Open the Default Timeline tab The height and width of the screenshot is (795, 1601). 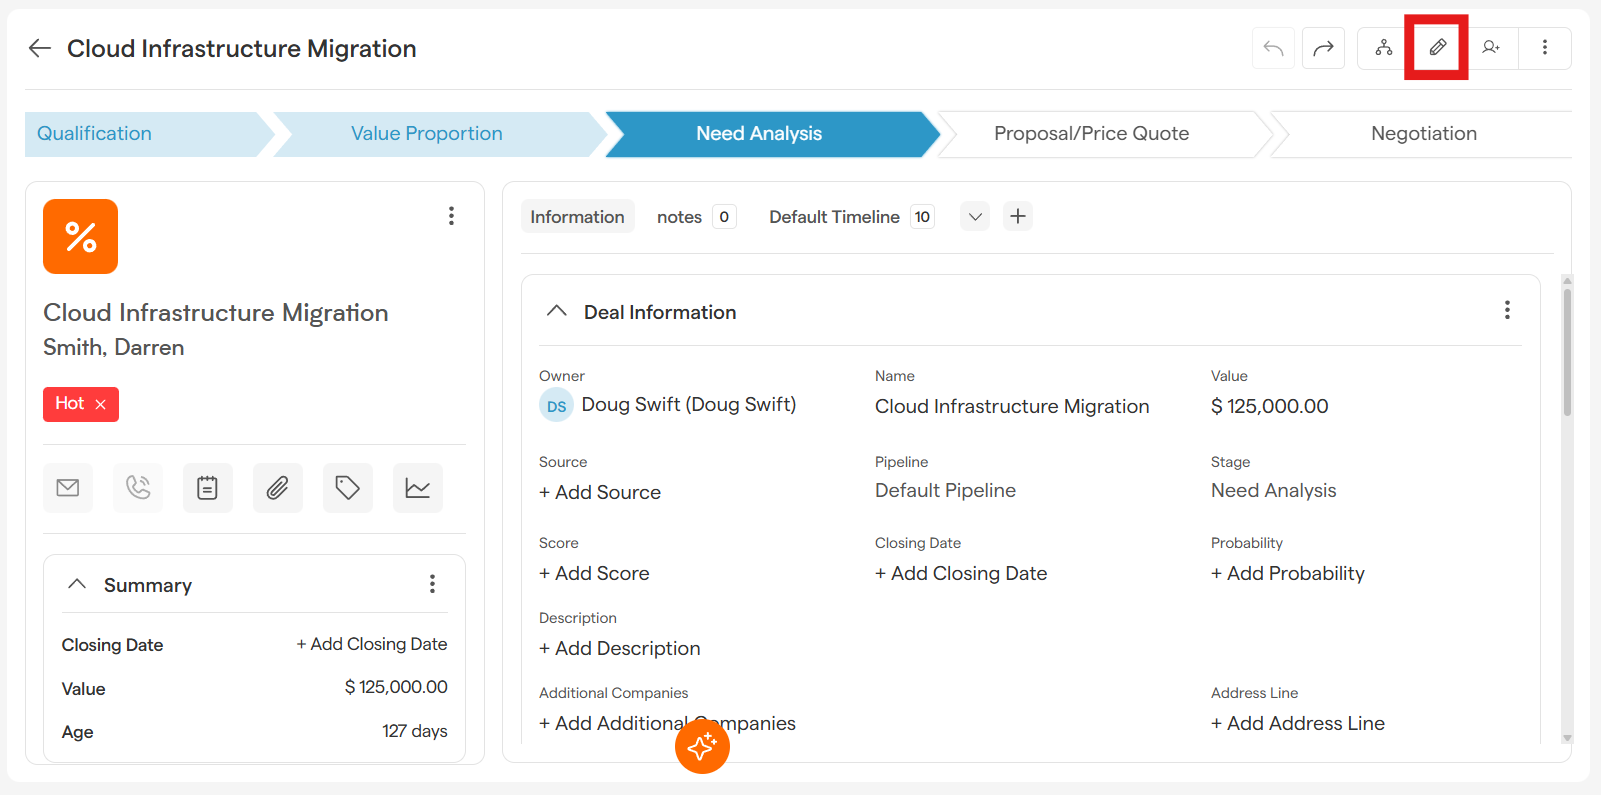coord(834,217)
